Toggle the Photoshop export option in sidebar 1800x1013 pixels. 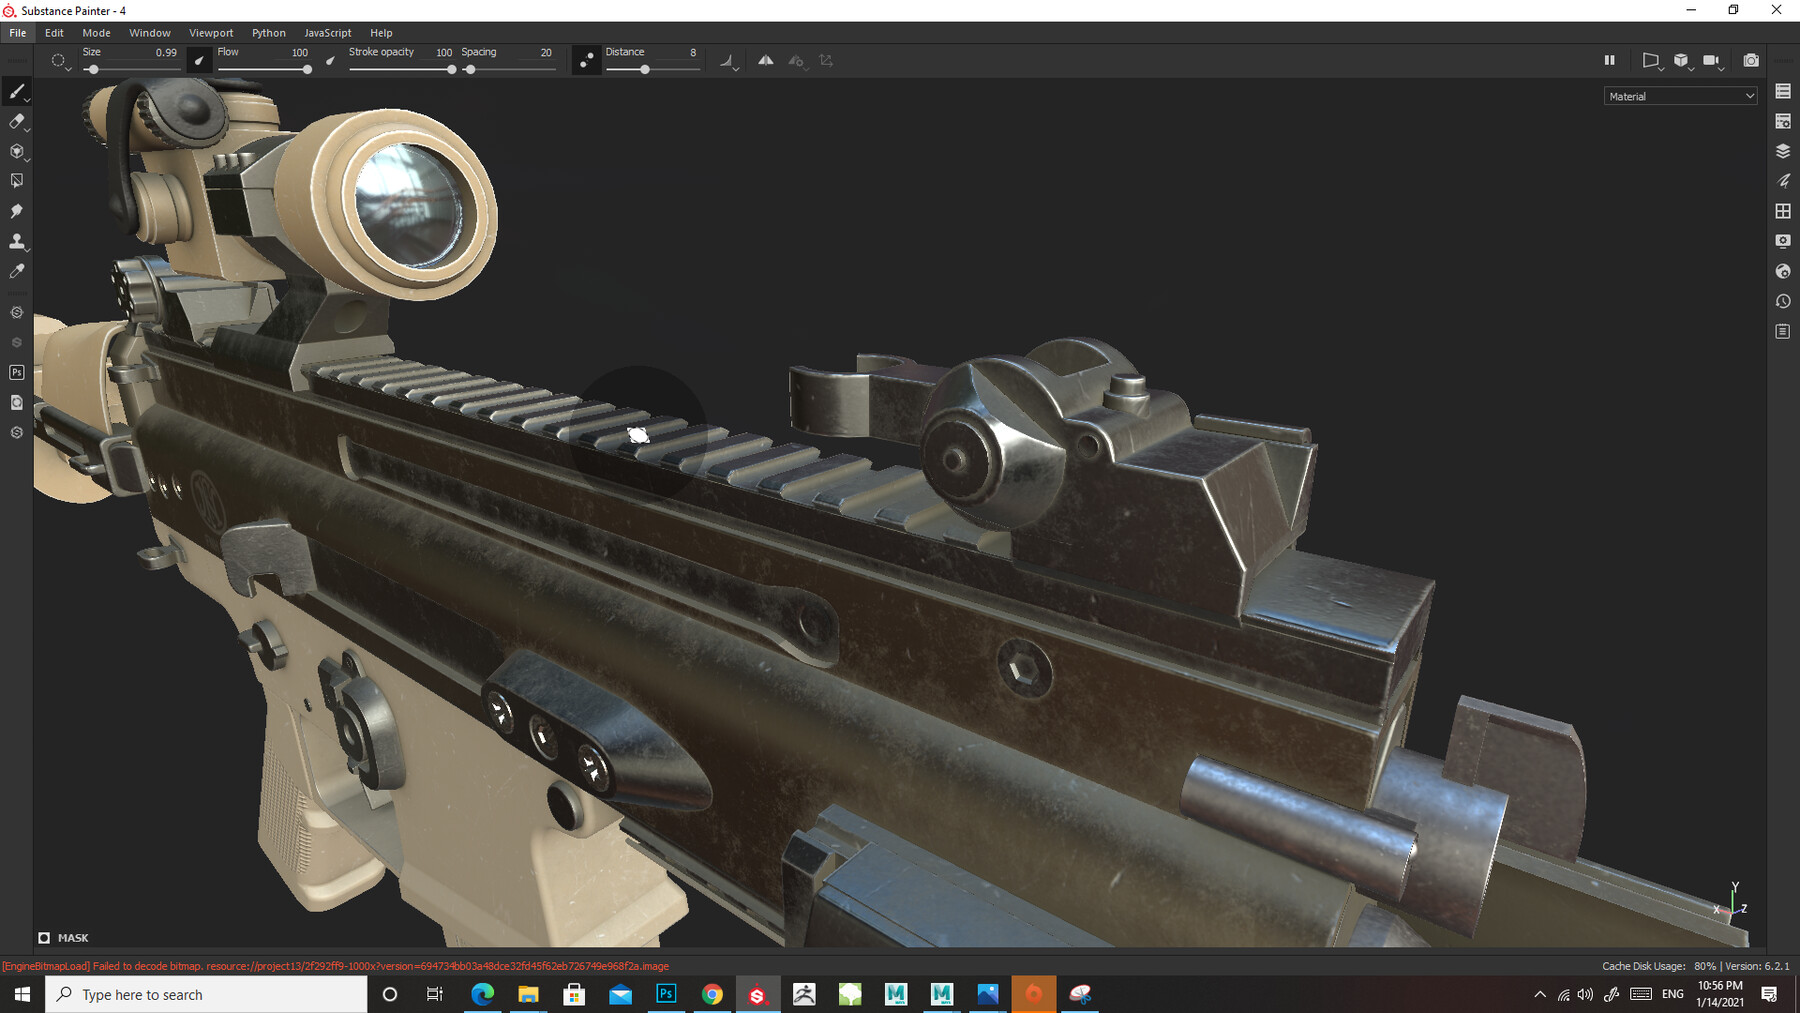pyautogui.click(x=16, y=372)
